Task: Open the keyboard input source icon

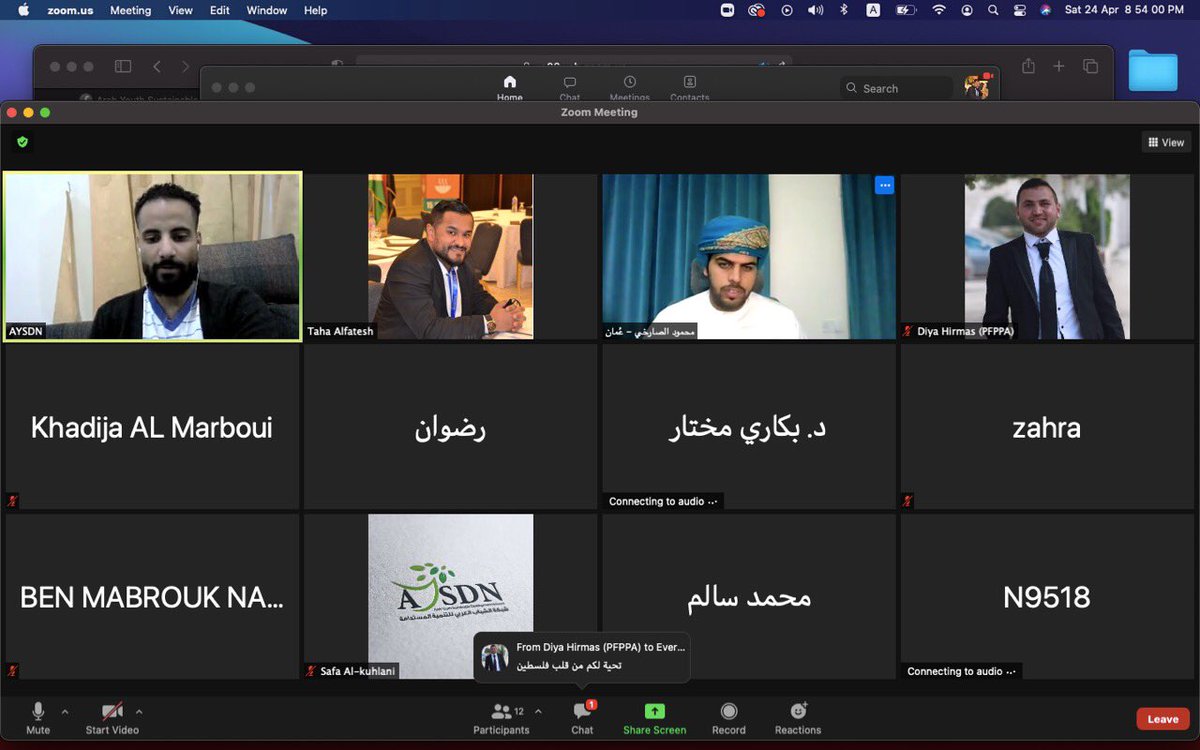Action: tap(873, 10)
